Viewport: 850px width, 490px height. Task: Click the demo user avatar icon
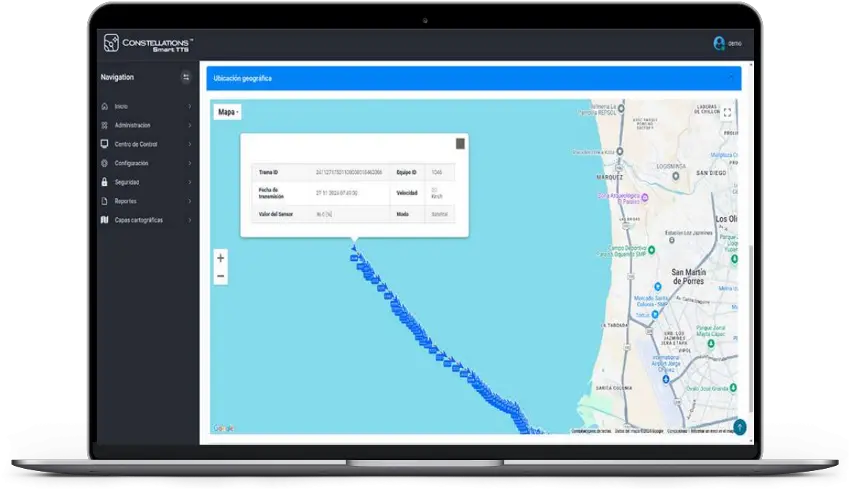pyautogui.click(x=718, y=43)
